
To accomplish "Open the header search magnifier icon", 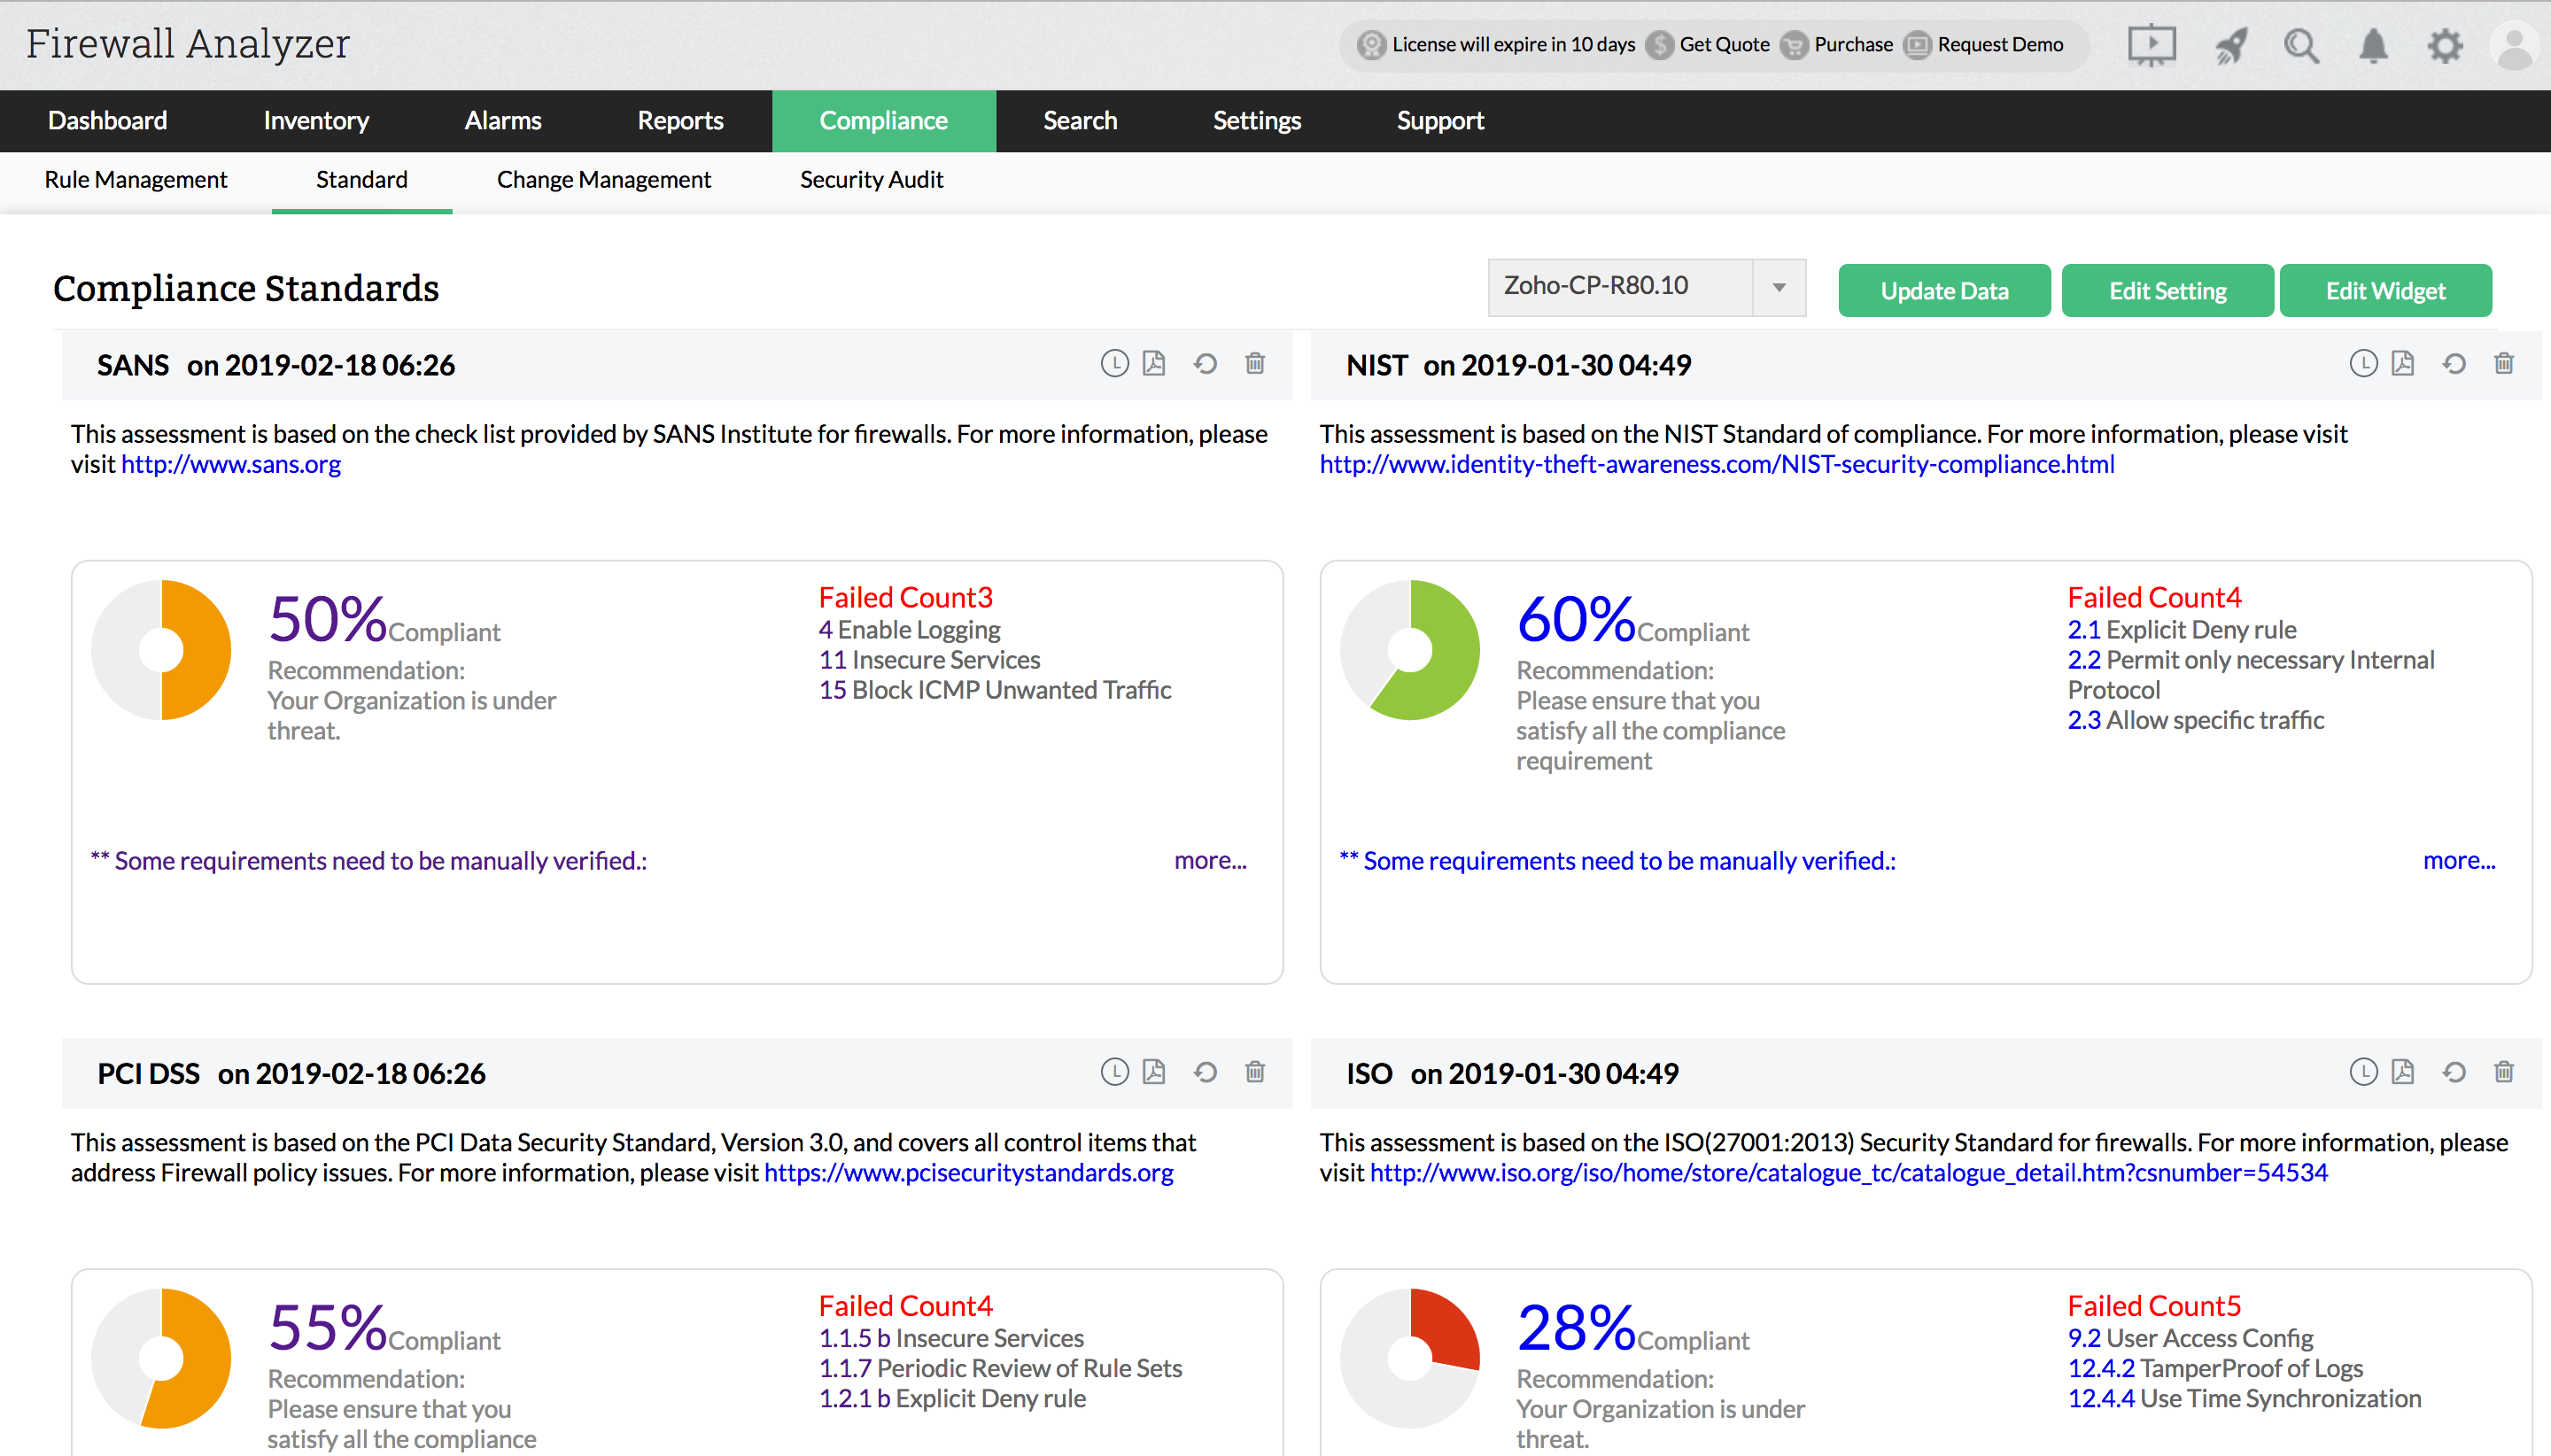I will coord(2301,46).
